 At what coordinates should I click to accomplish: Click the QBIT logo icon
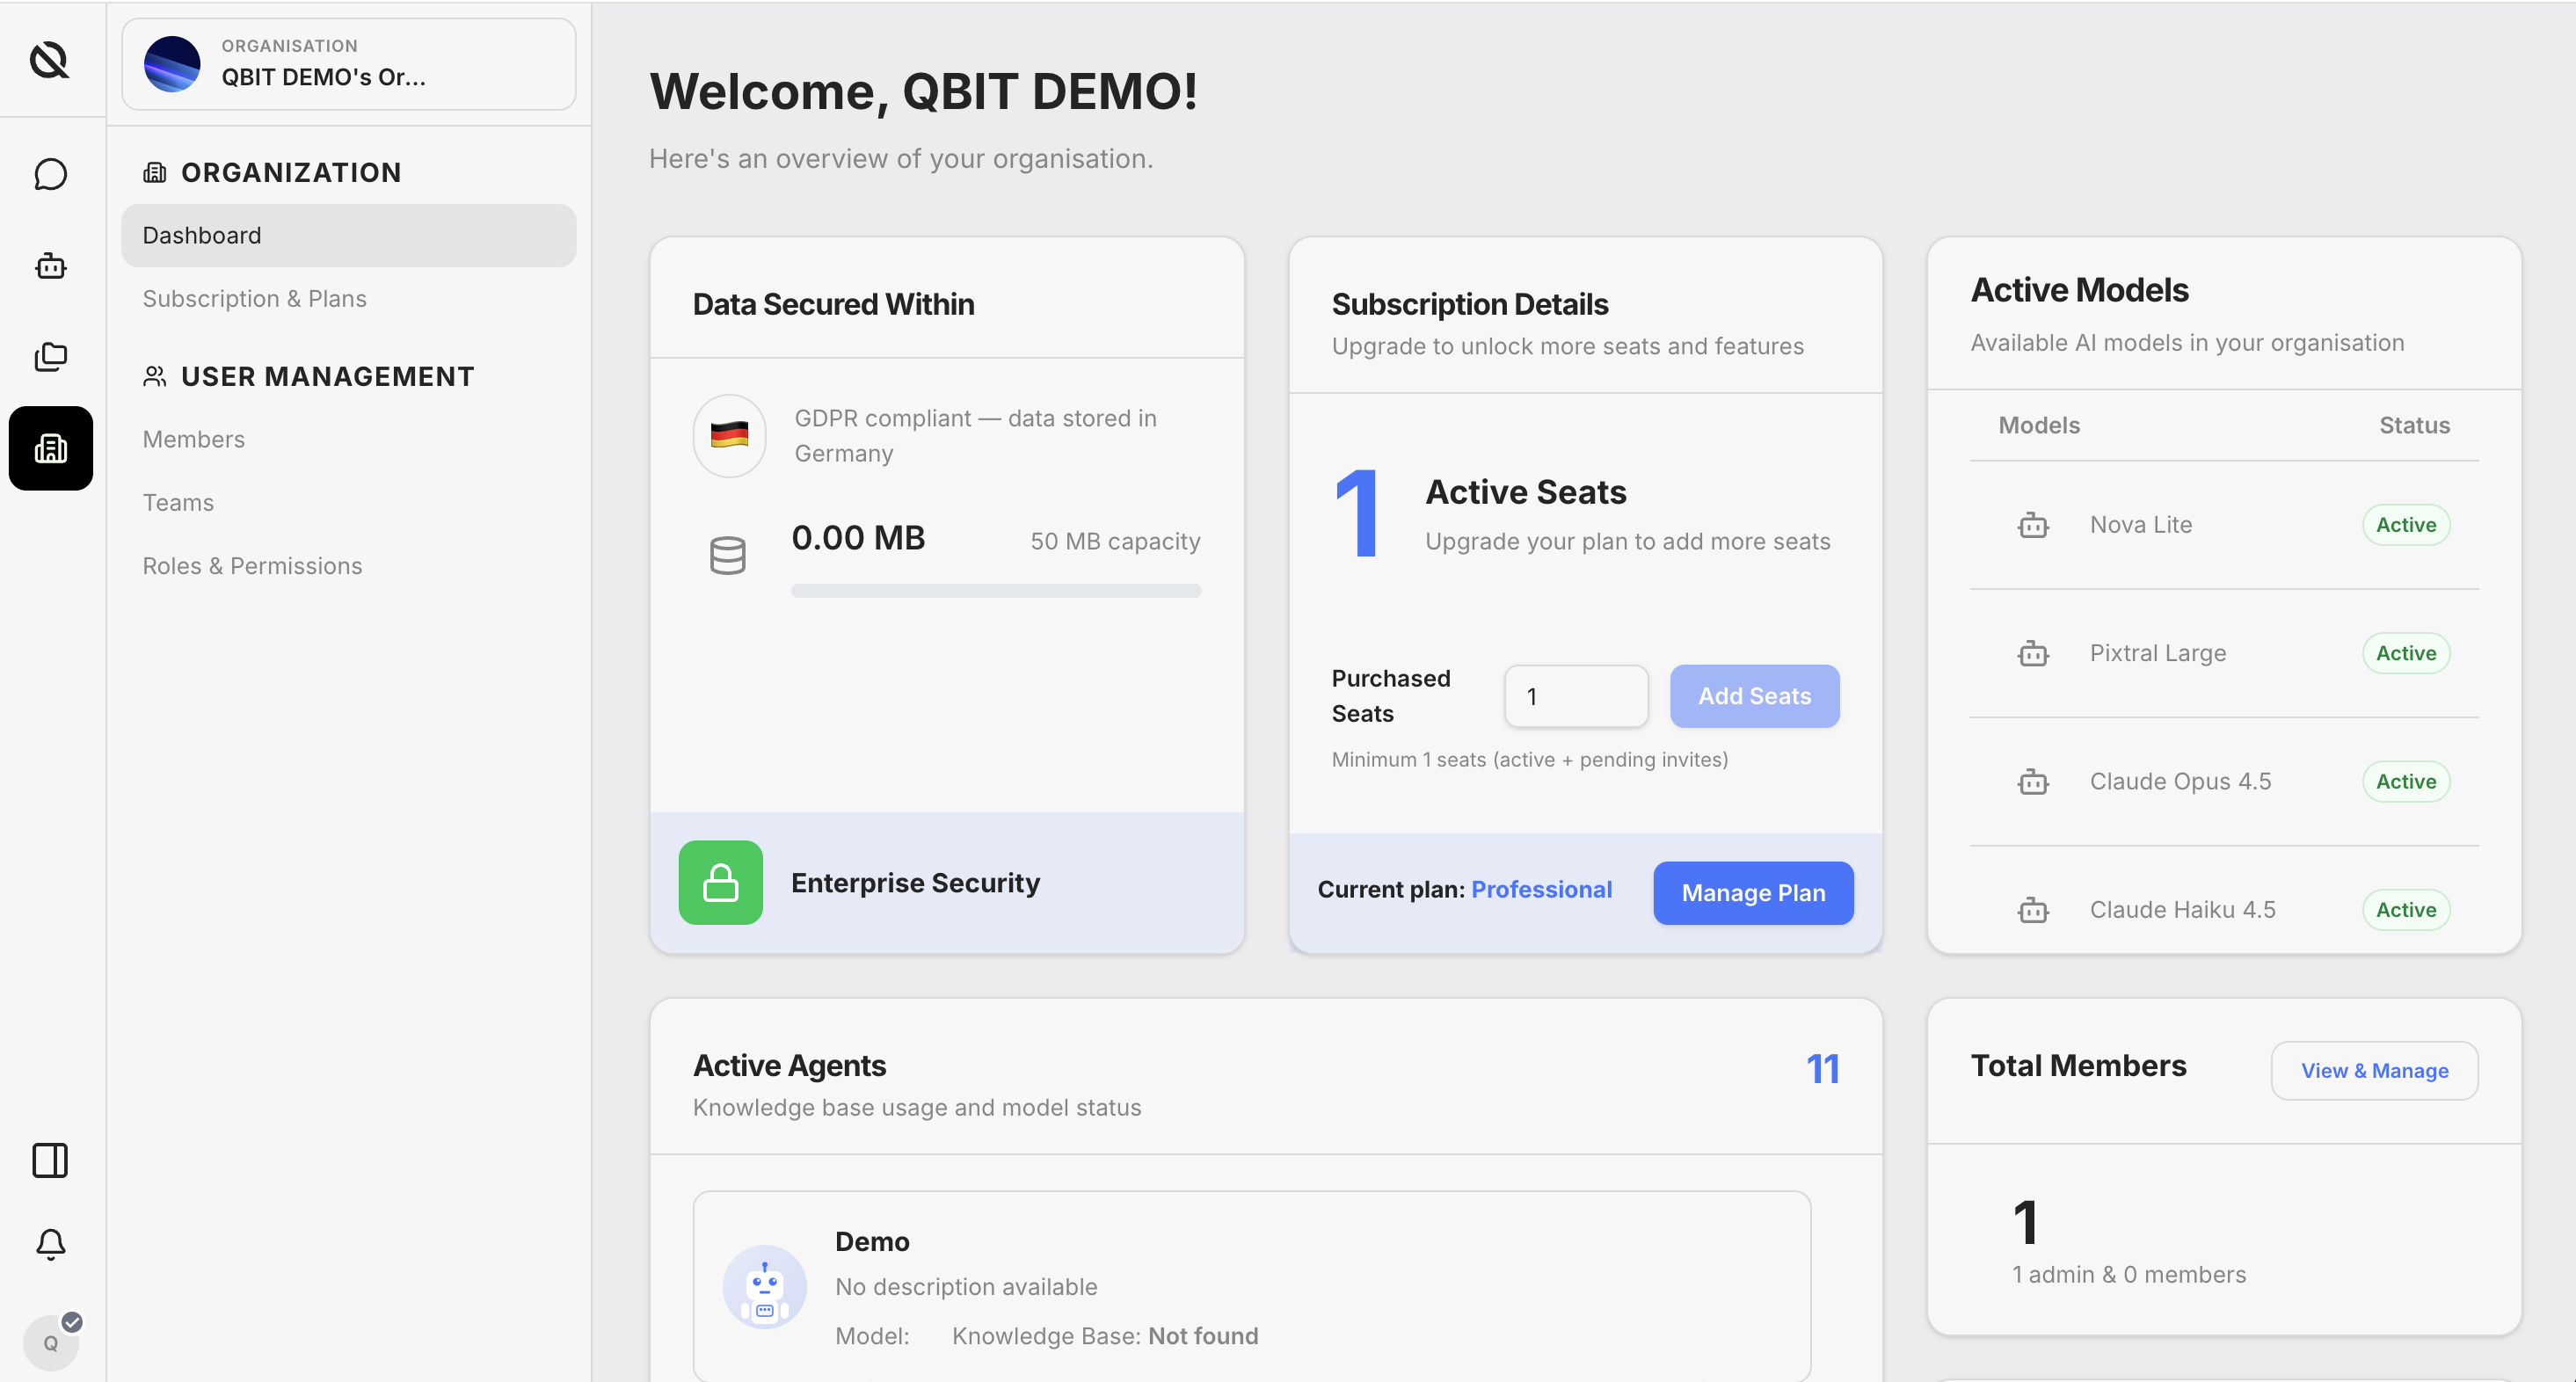point(49,60)
